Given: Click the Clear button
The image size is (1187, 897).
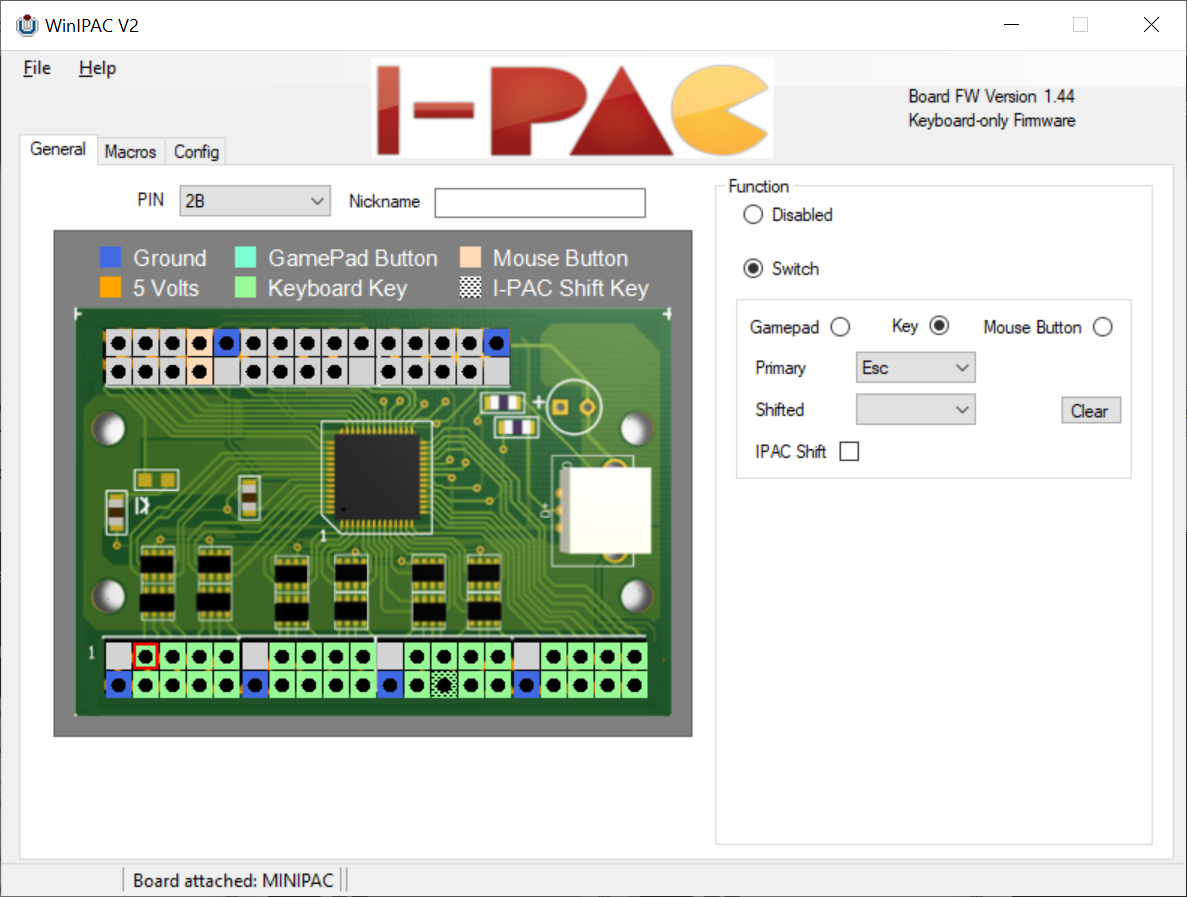Looking at the screenshot, I should point(1090,411).
